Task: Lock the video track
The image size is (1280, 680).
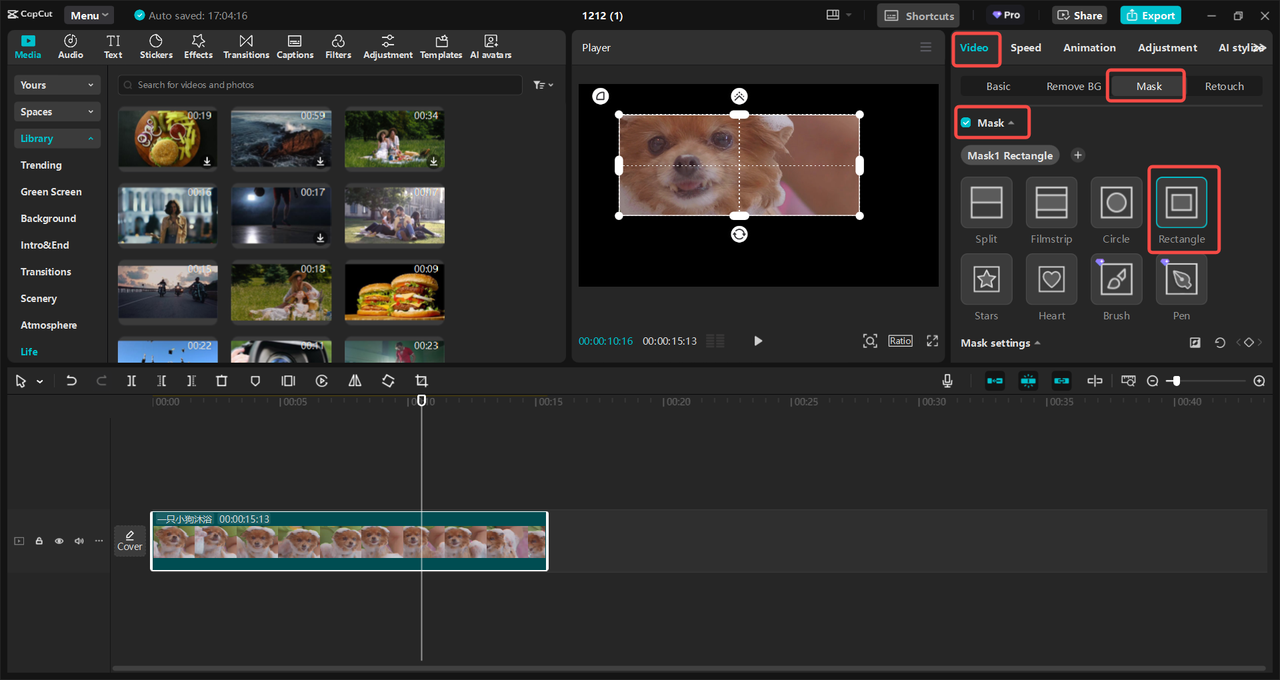Action: 39,541
